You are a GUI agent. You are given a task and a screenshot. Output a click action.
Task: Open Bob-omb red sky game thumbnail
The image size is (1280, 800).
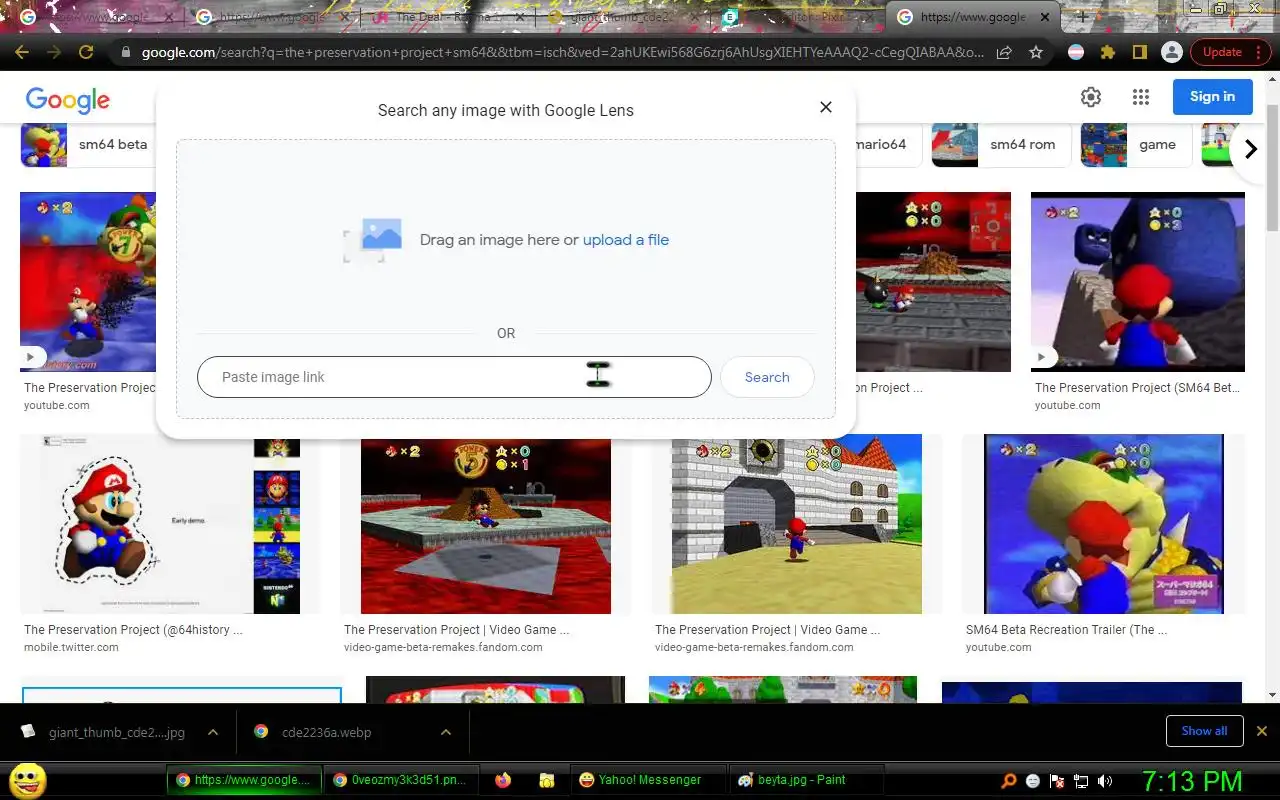tap(933, 282)
